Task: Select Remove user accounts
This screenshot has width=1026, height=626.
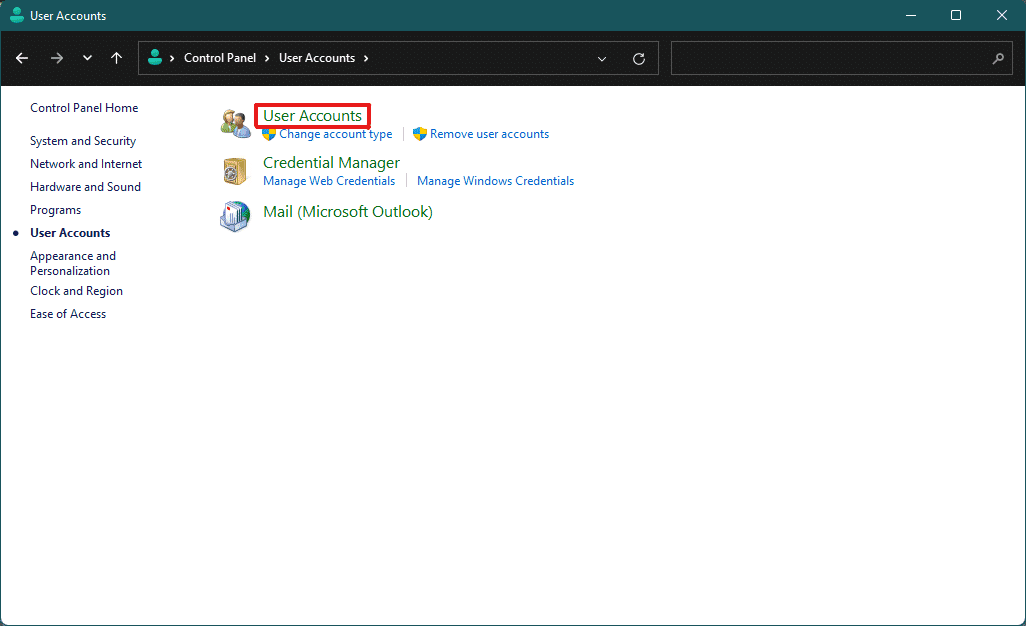Action: 489,134
